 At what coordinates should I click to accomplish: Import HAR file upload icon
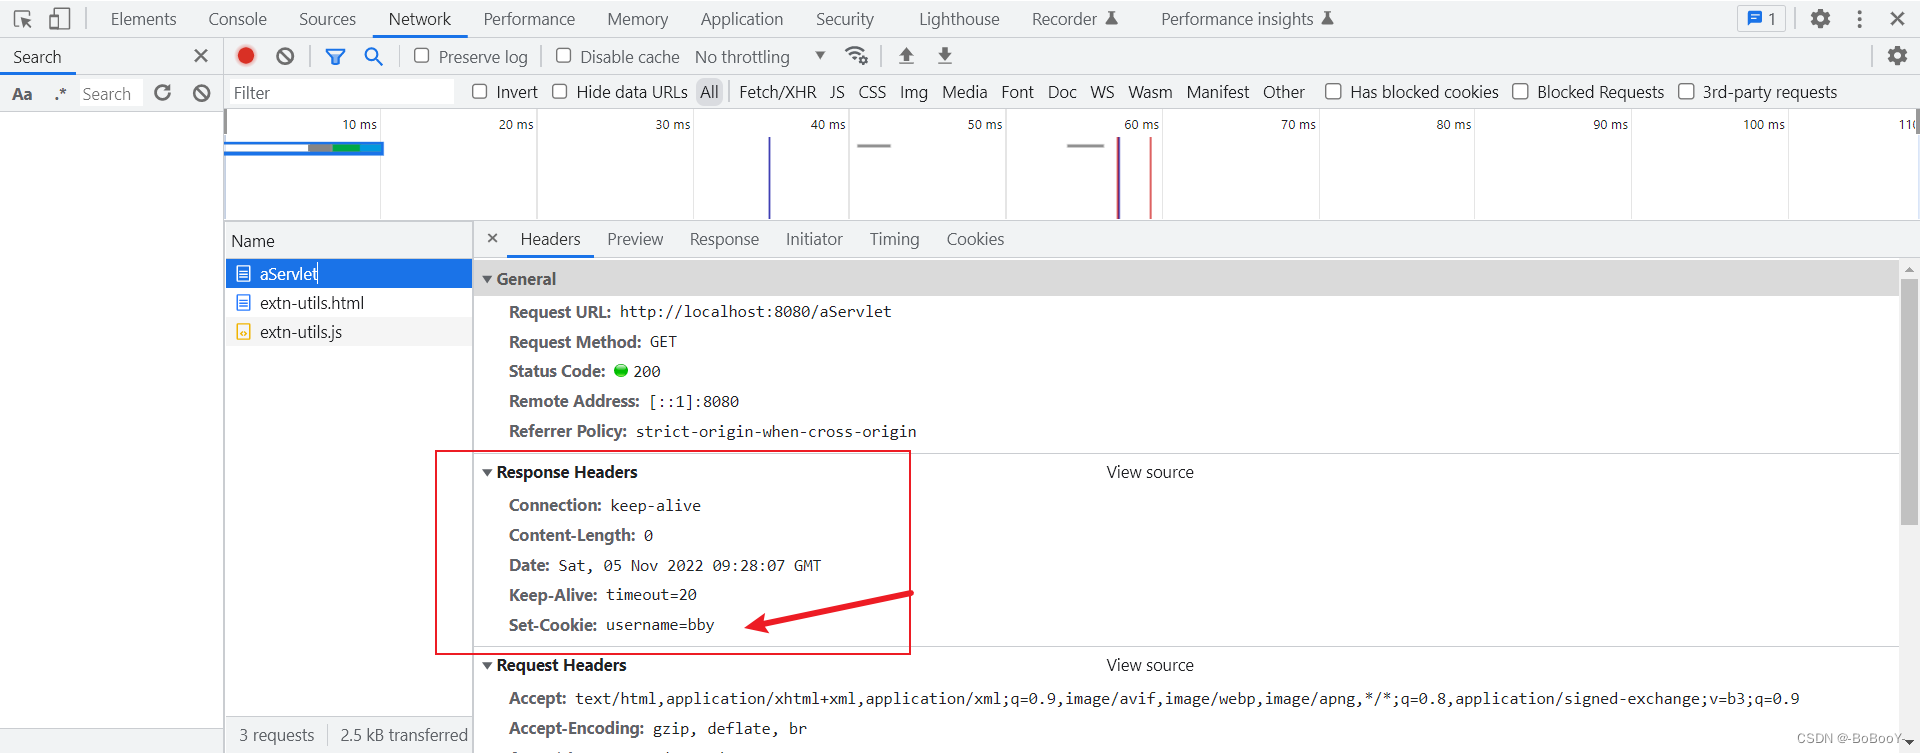point(906,56)
